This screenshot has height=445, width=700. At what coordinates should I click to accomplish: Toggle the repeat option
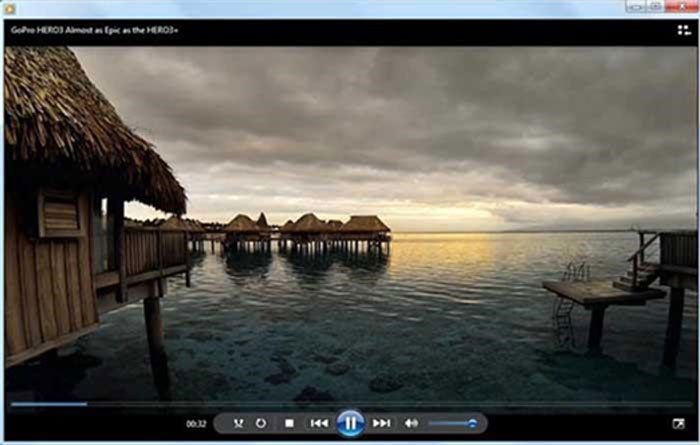point(261,423)
